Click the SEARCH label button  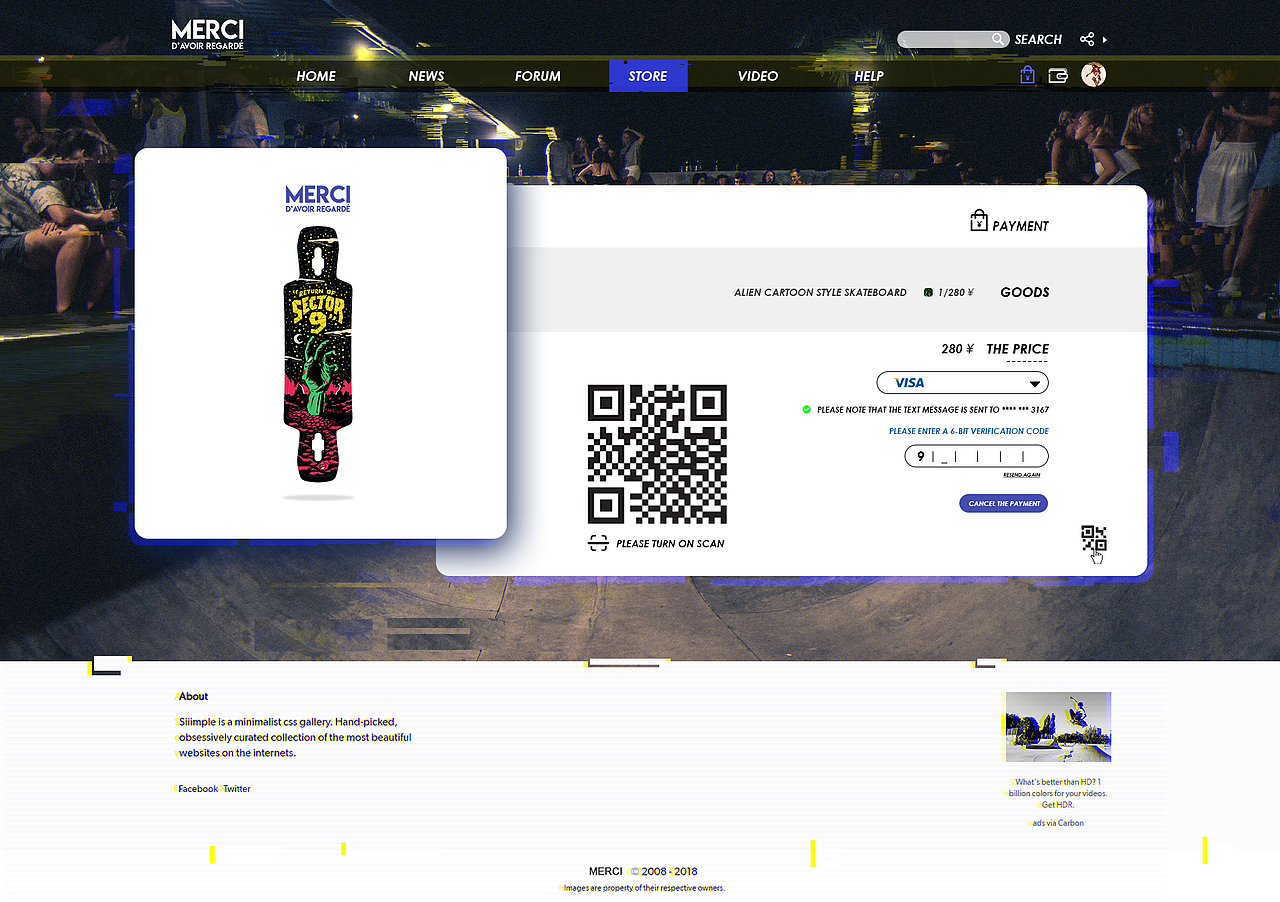pyautogui.click(x=1038, y=40)
